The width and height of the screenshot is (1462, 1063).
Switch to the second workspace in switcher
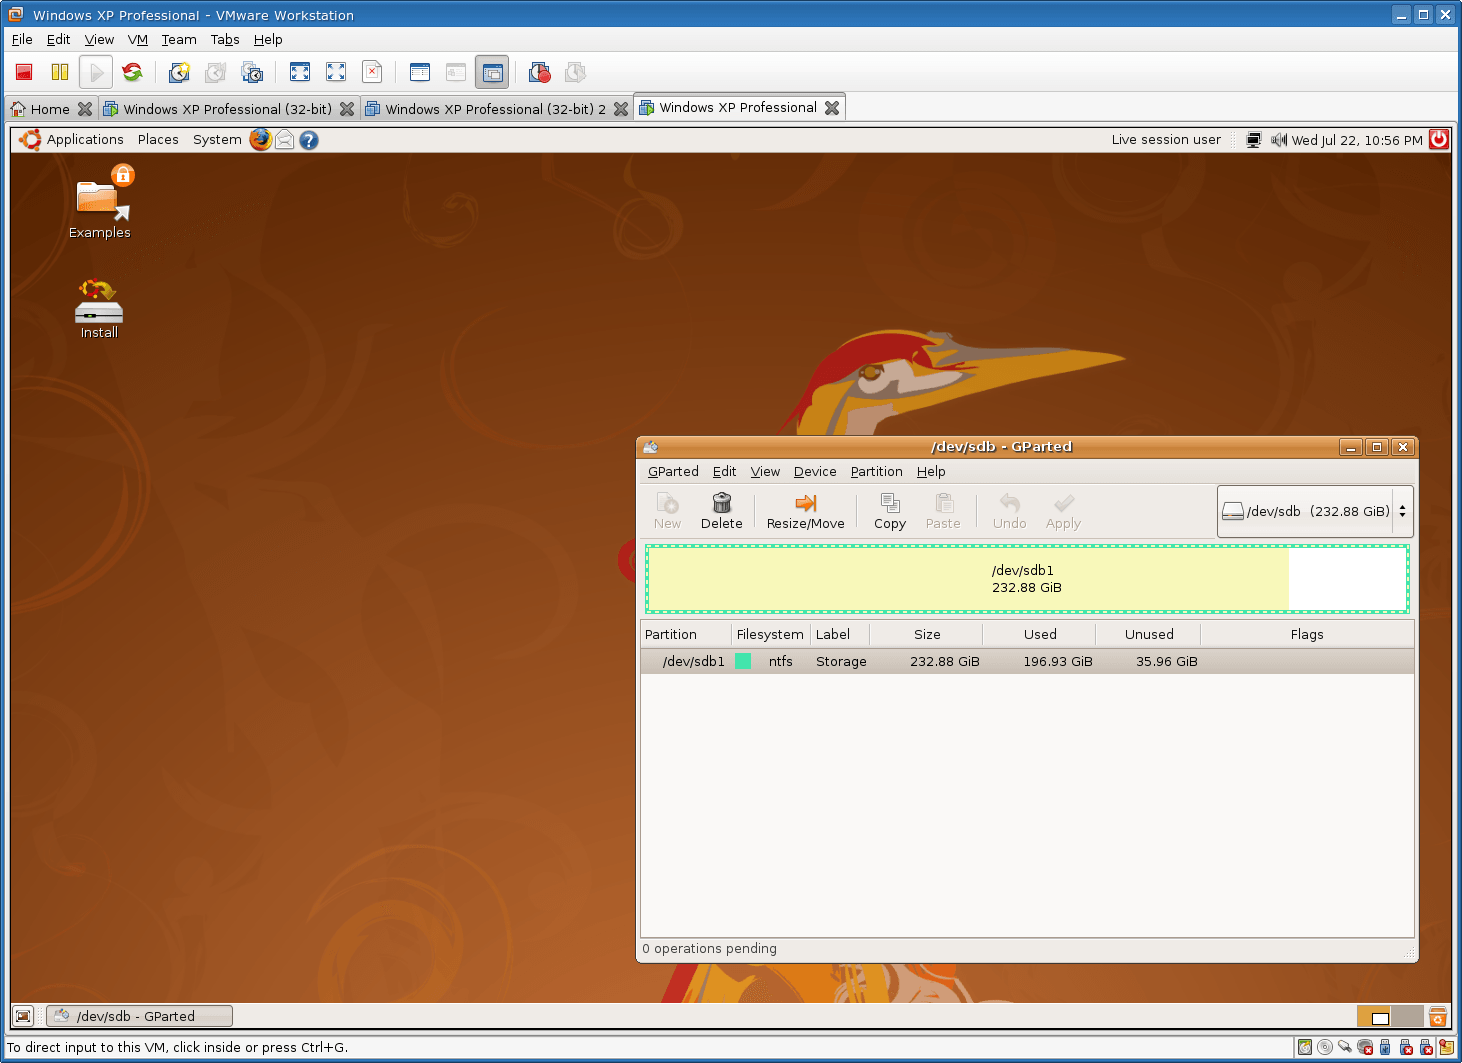coord(1407,1016)
